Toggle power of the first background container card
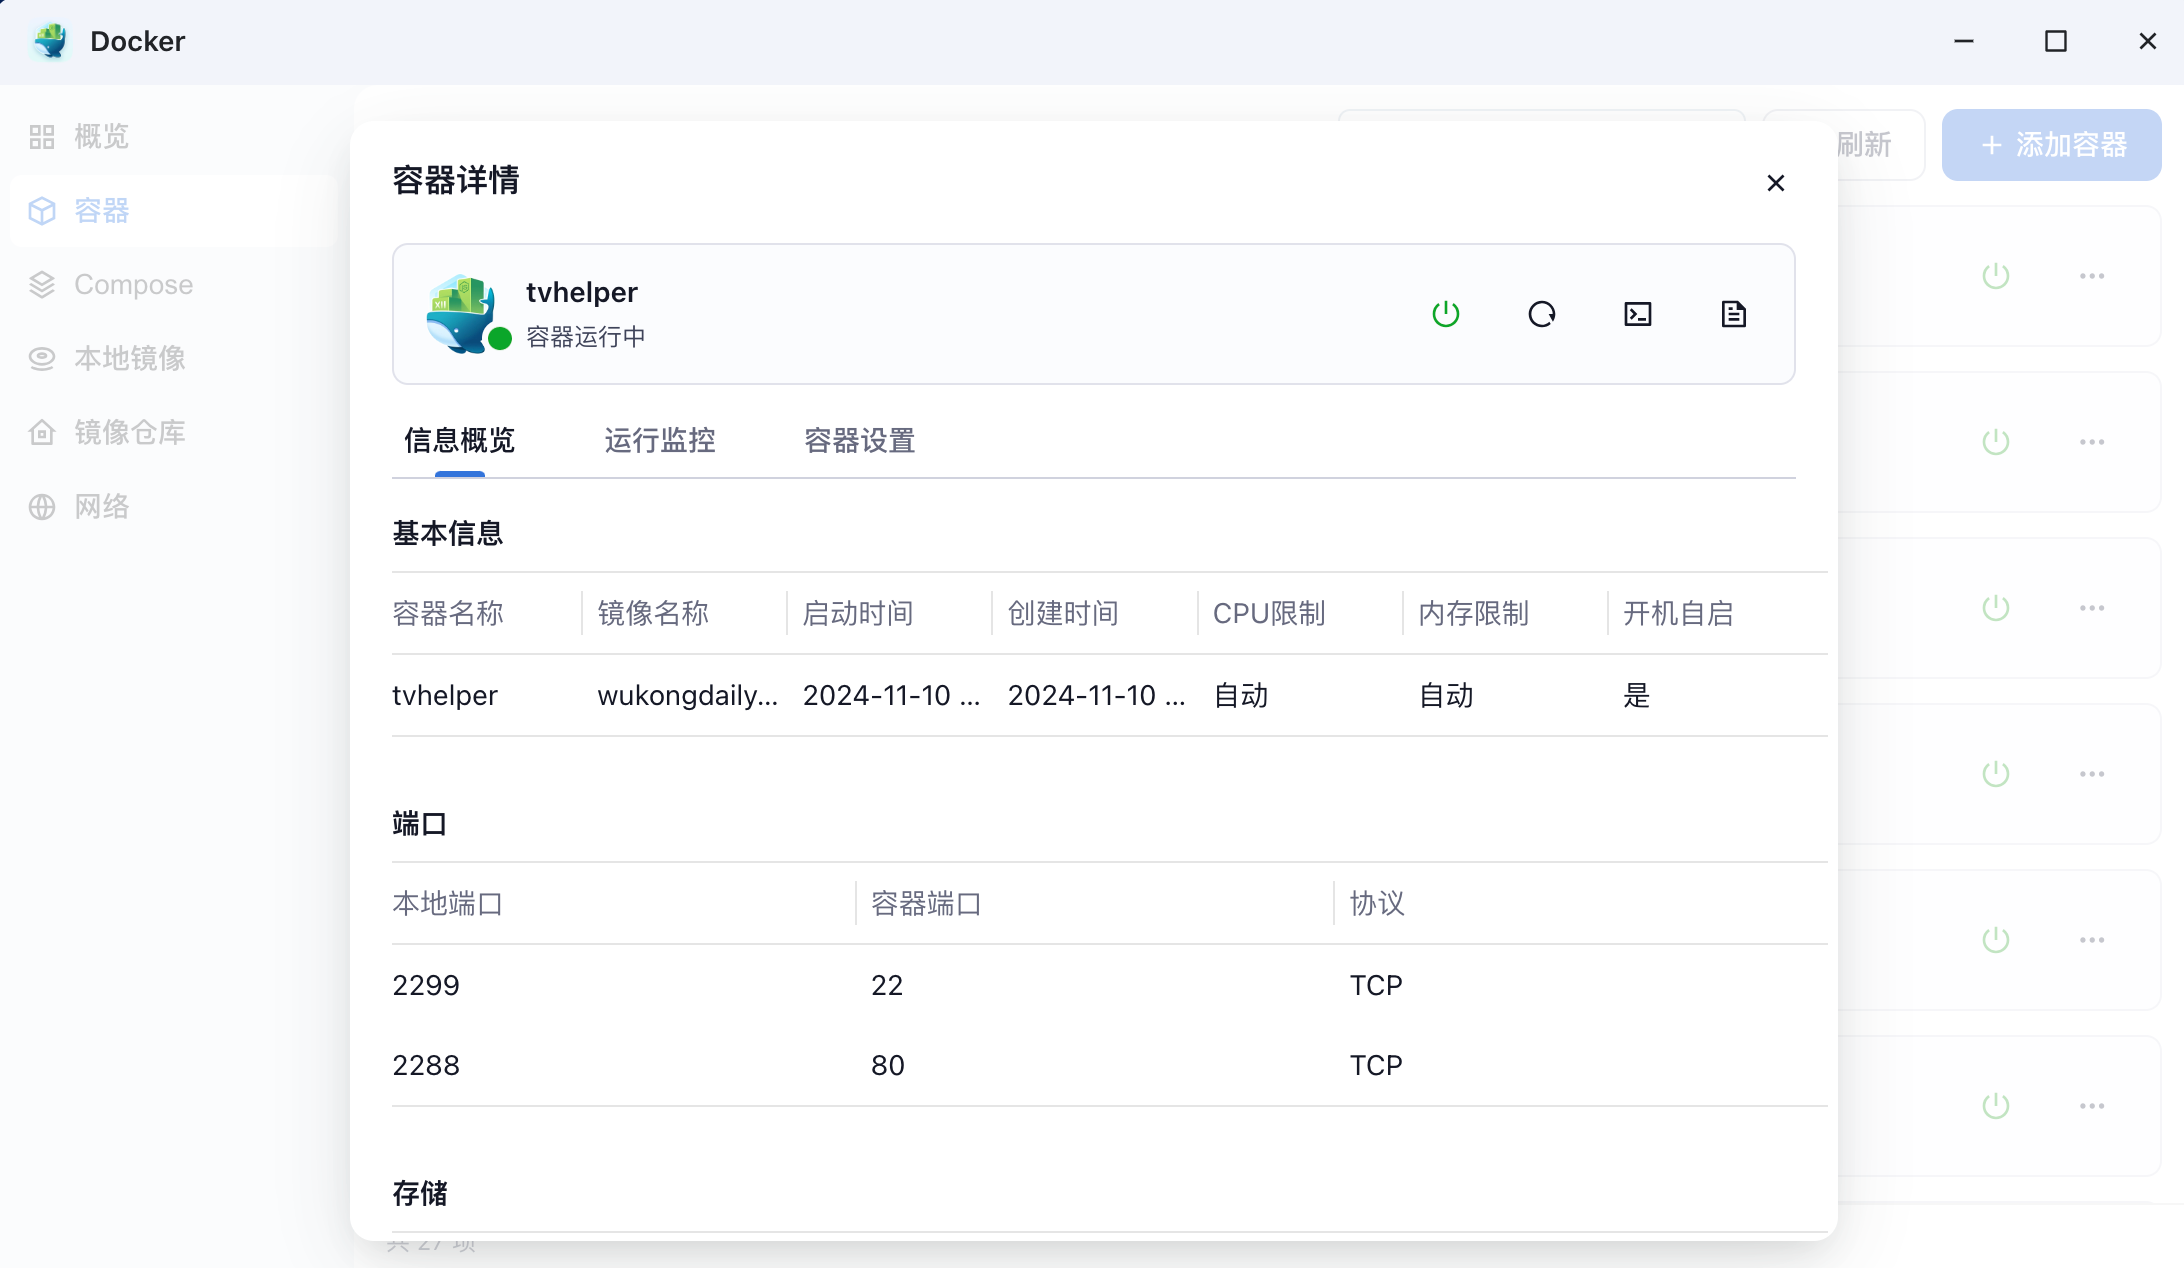The width and height of the screenshot is (2184, 1268). click(x=1996, y=276)
